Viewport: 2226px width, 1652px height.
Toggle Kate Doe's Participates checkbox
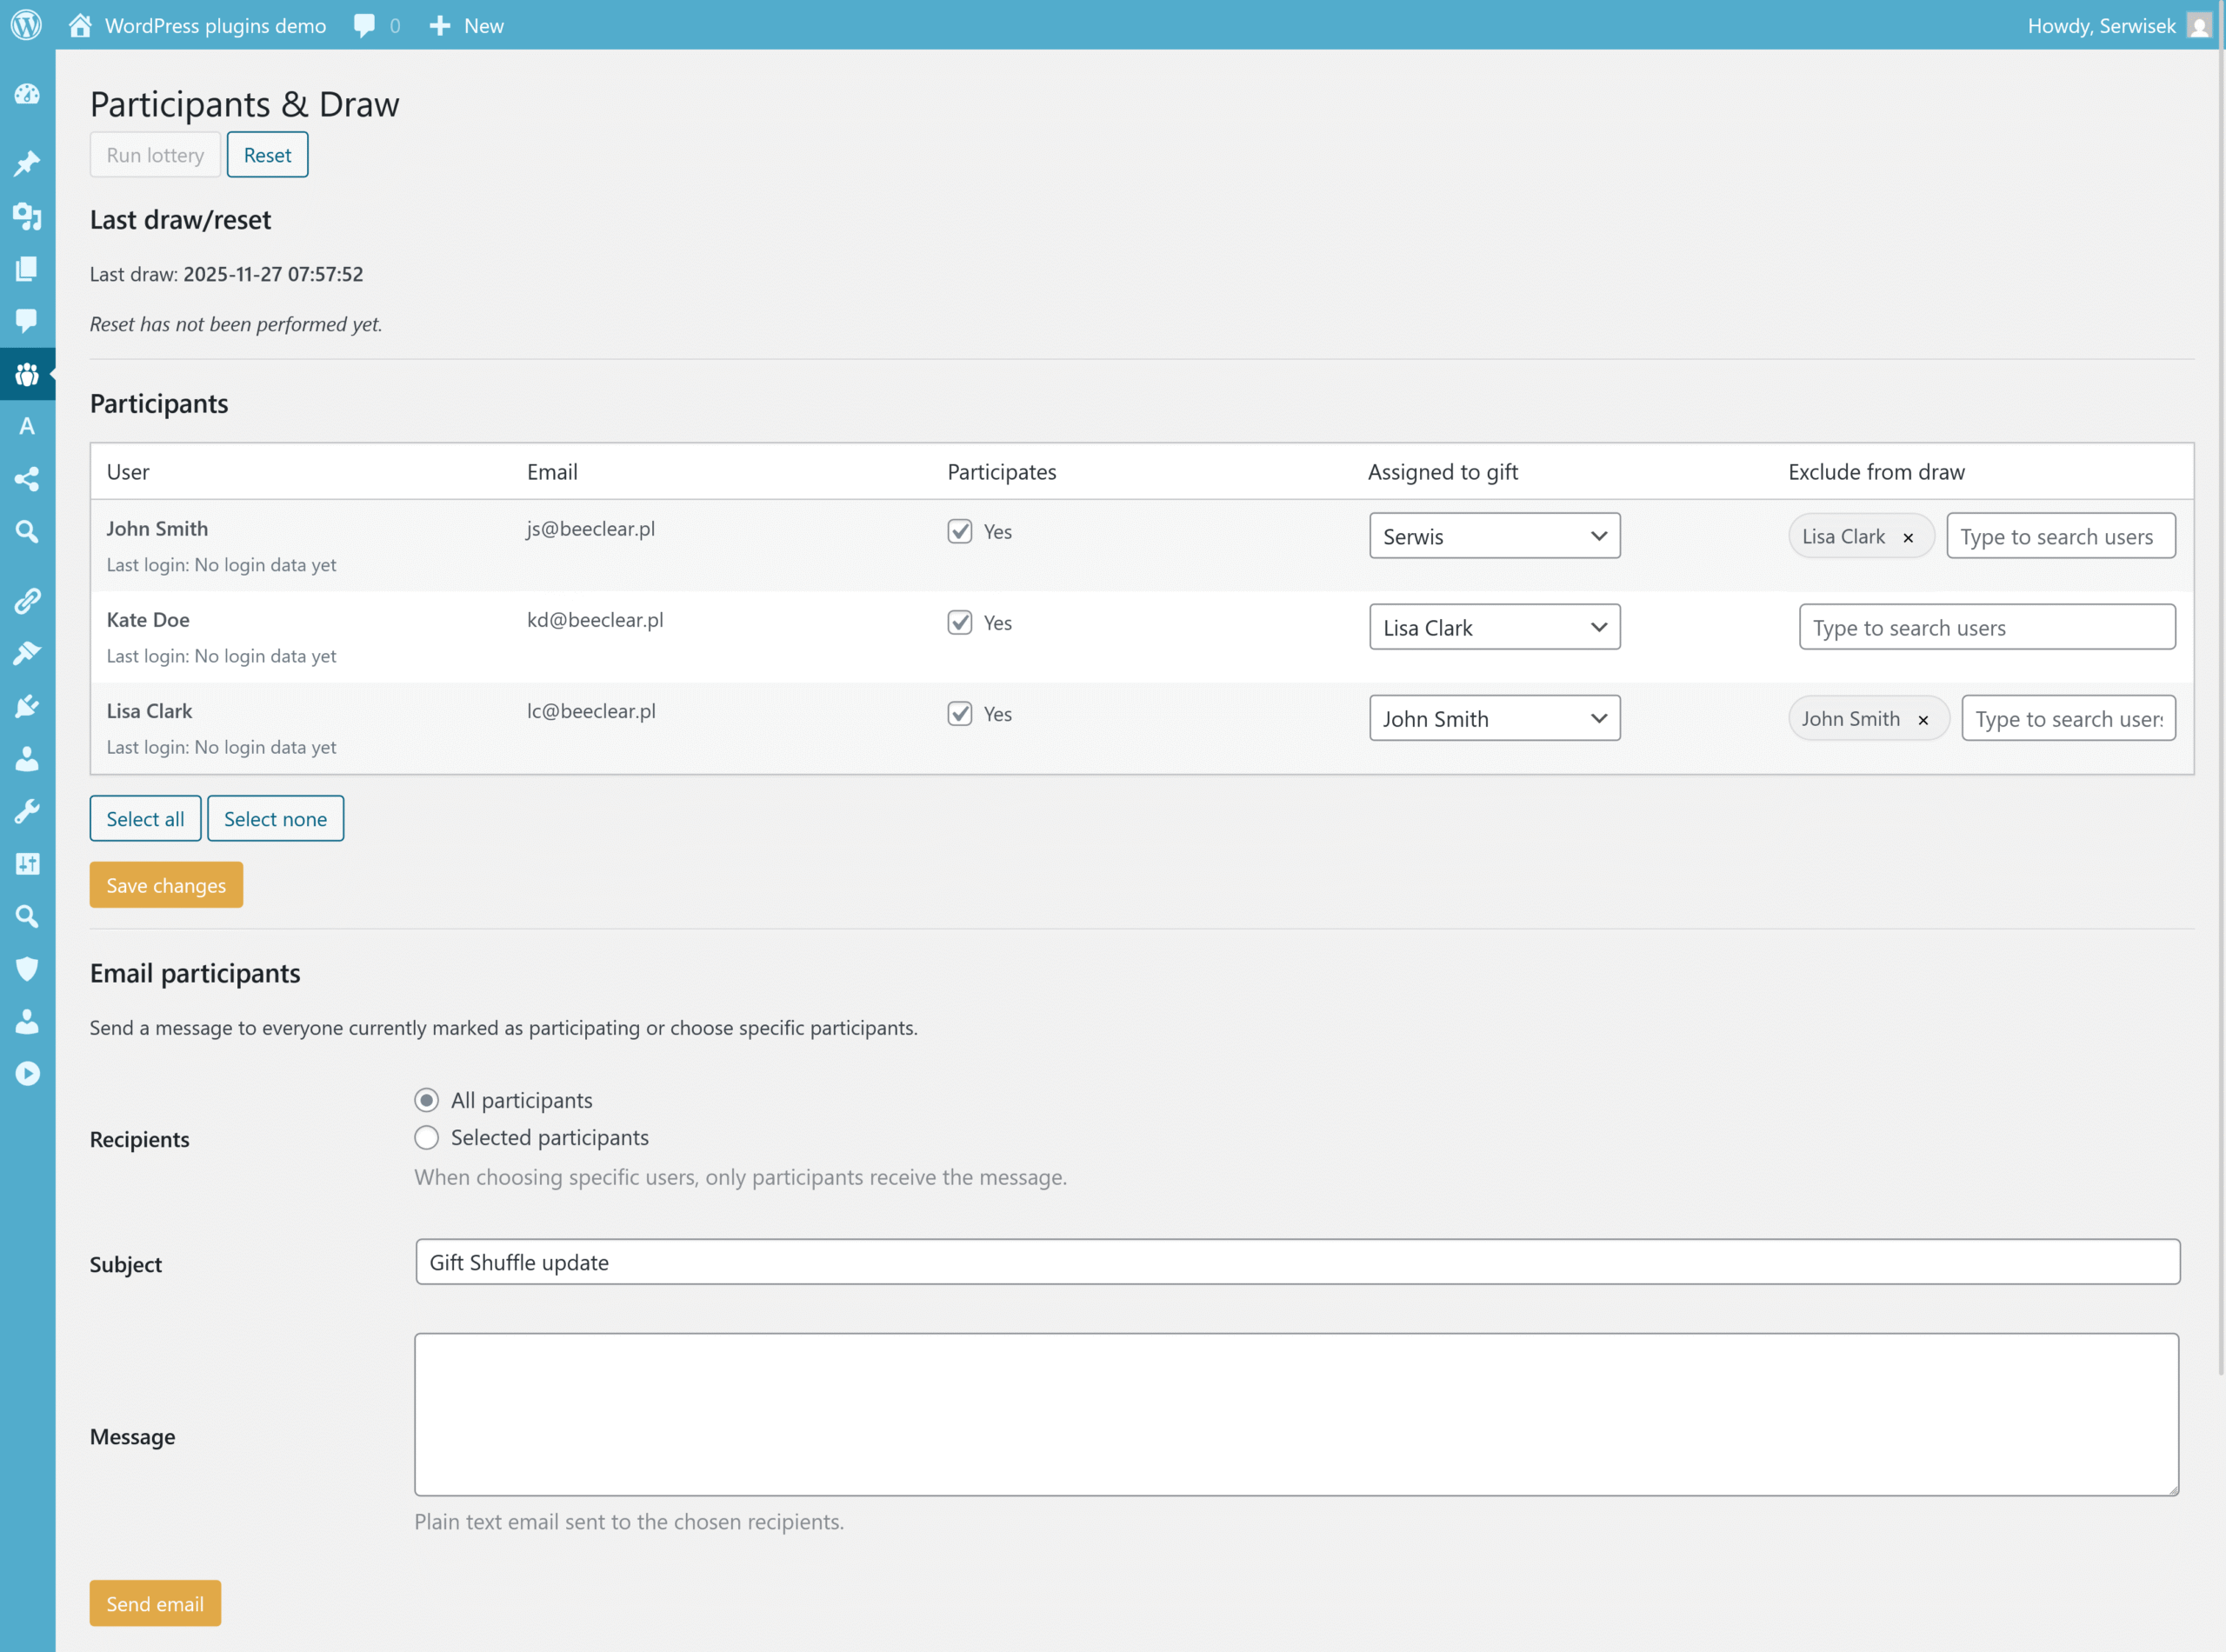coord(960,622)
